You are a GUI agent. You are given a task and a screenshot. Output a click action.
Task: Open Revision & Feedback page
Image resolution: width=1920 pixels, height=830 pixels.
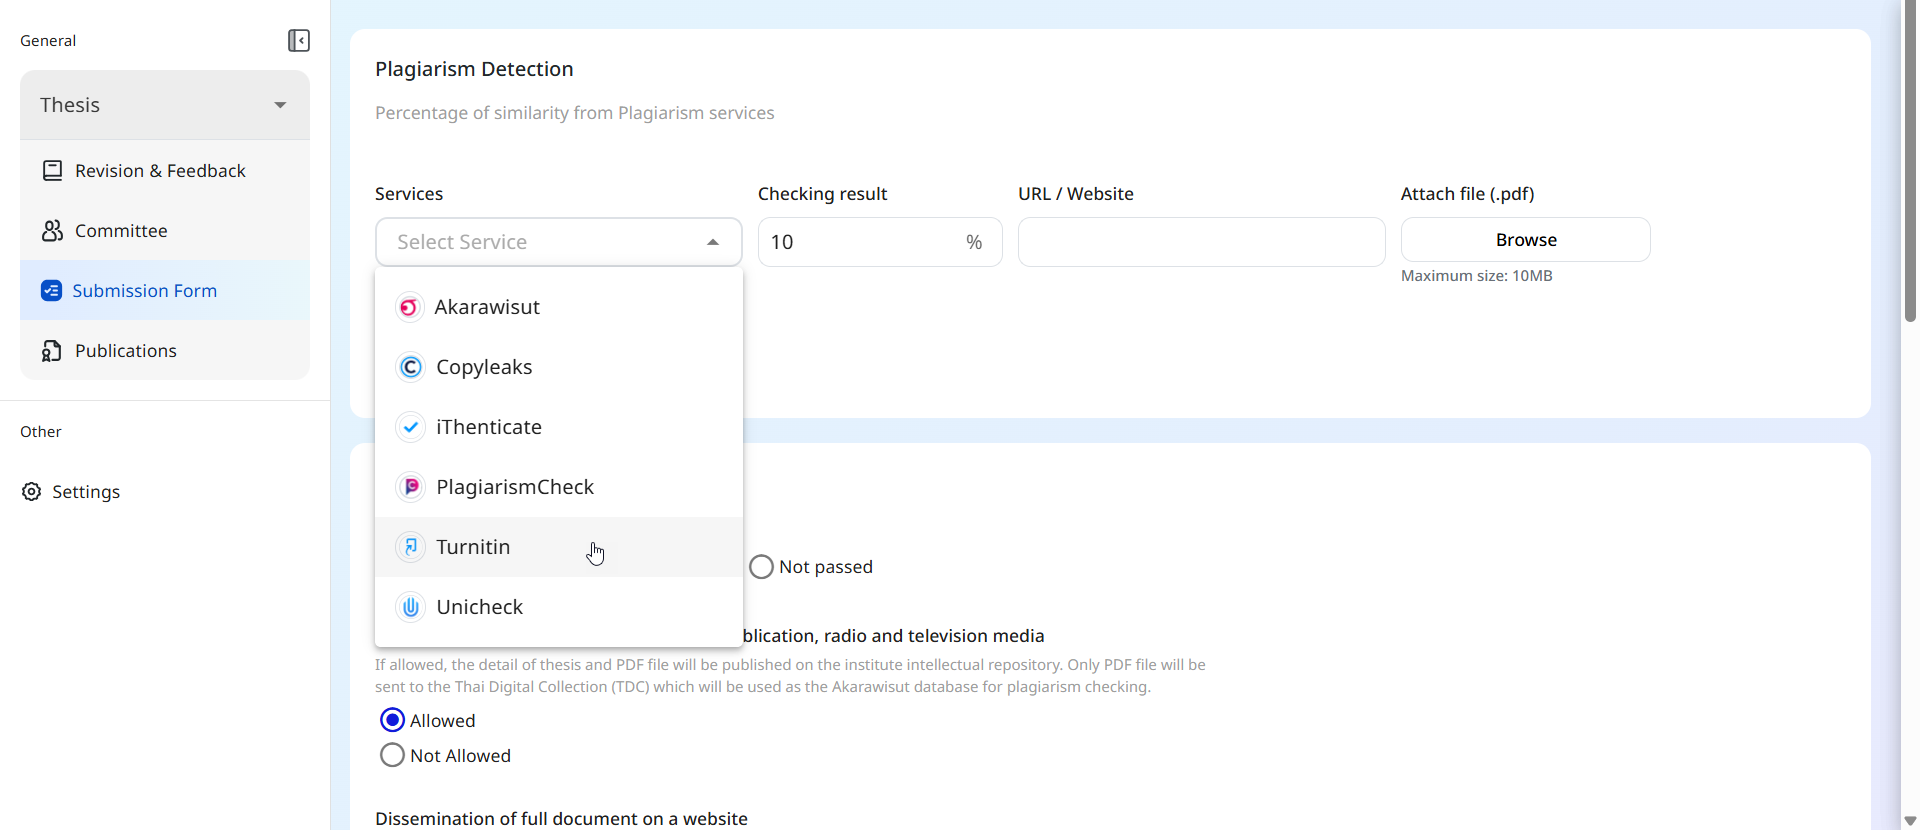click(165, 171)
